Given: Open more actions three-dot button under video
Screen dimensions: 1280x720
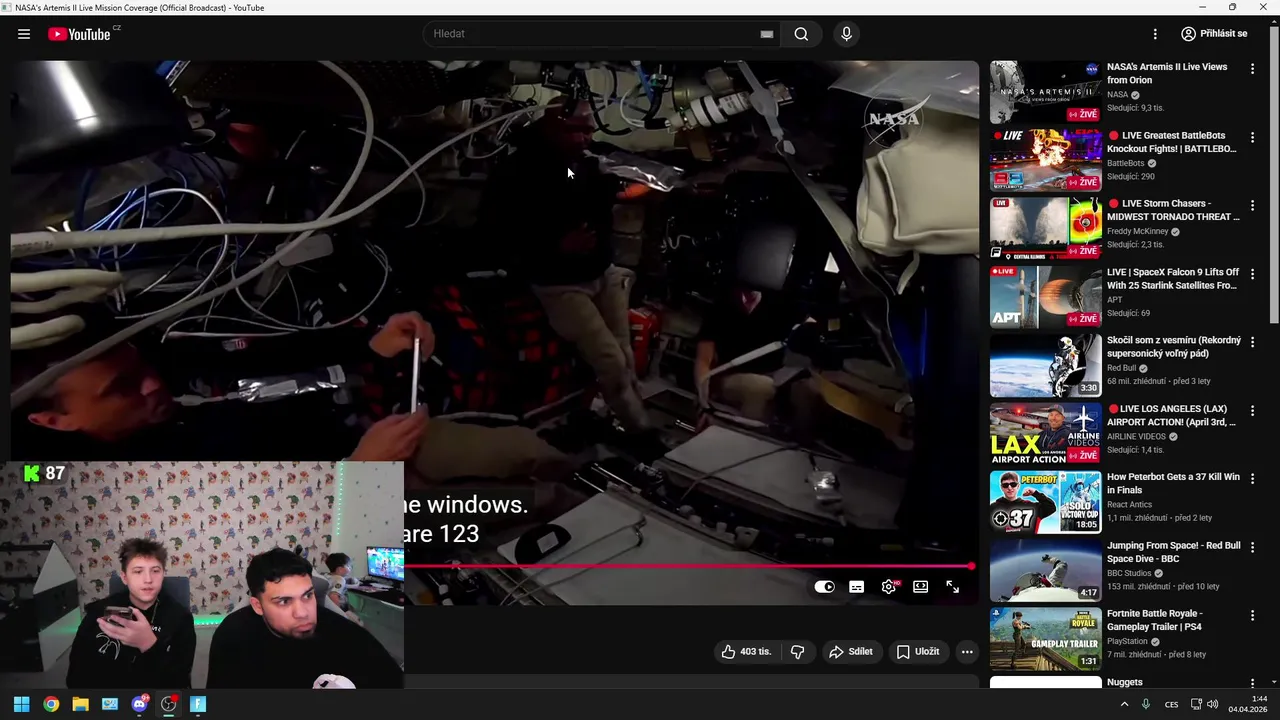Looking at the screenshot, I should pos(967,652).
